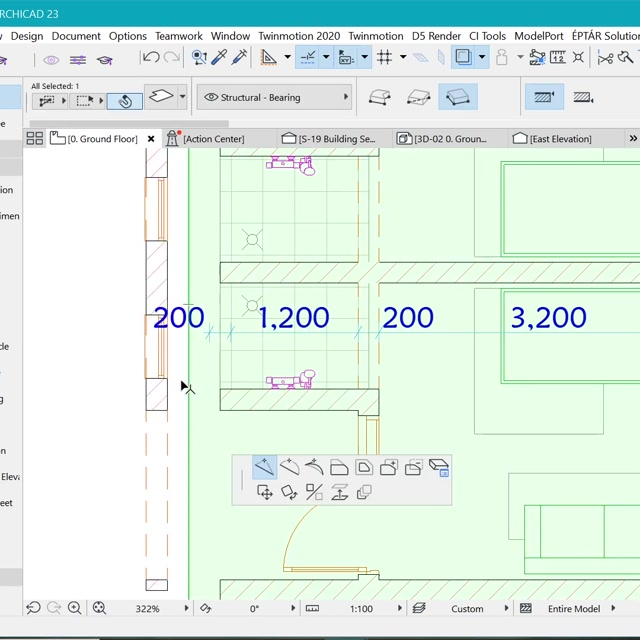Click the Undo arrow in the toolbar
Screen dimensions: 640x640
pyautogui.click(x=151, y=58)
